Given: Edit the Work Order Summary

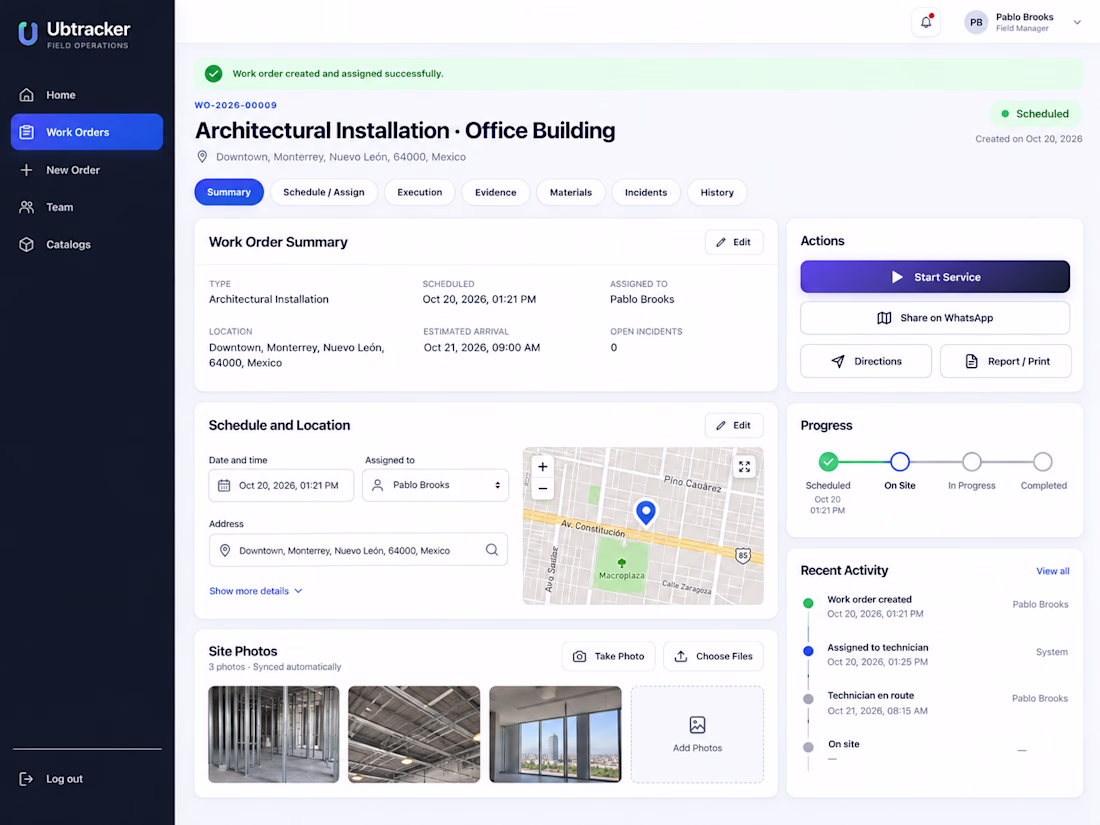Looking at the screenshot, I should click(734, 242).
